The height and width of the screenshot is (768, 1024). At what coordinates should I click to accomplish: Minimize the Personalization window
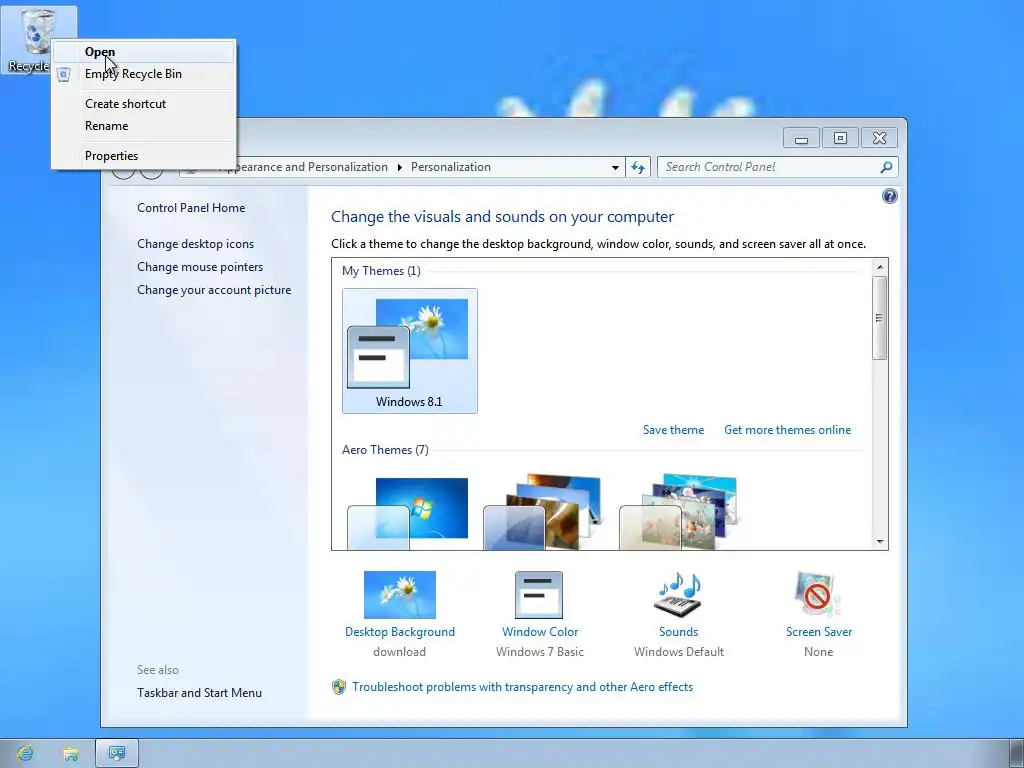coord(801,138)
